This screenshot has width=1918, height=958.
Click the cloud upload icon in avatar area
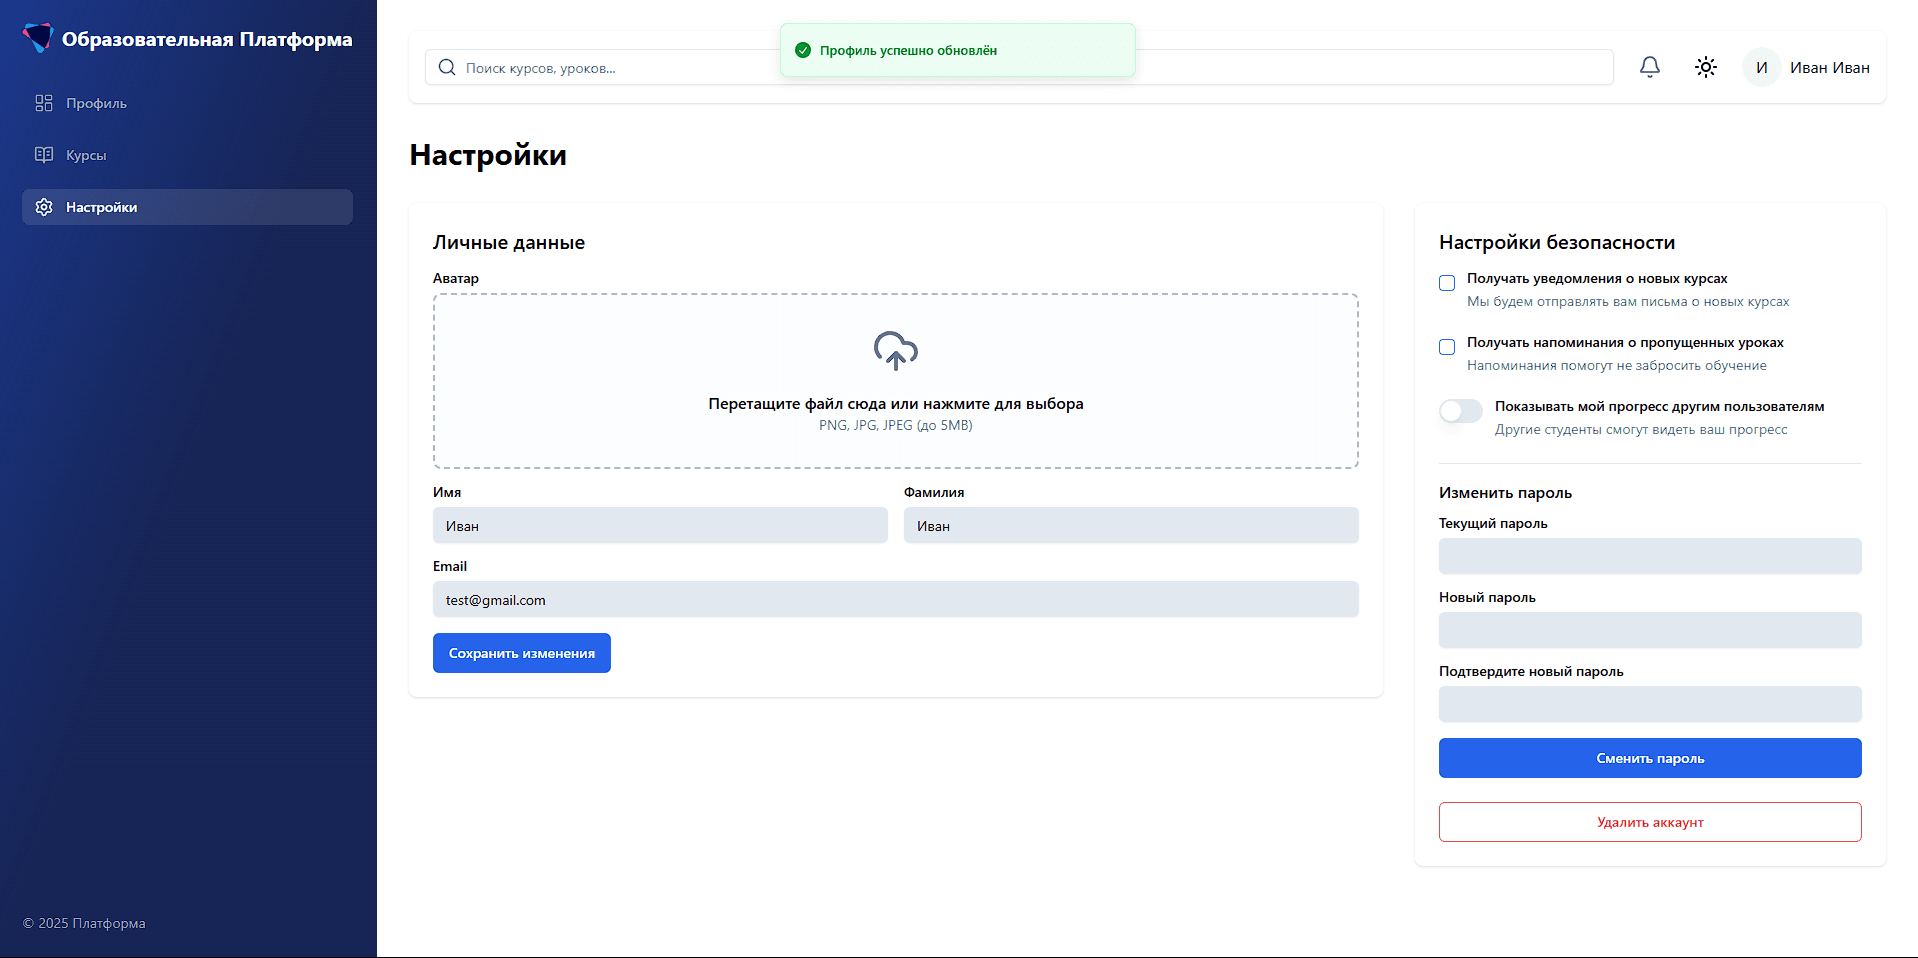pyautogui.click(x=895, y=351)
